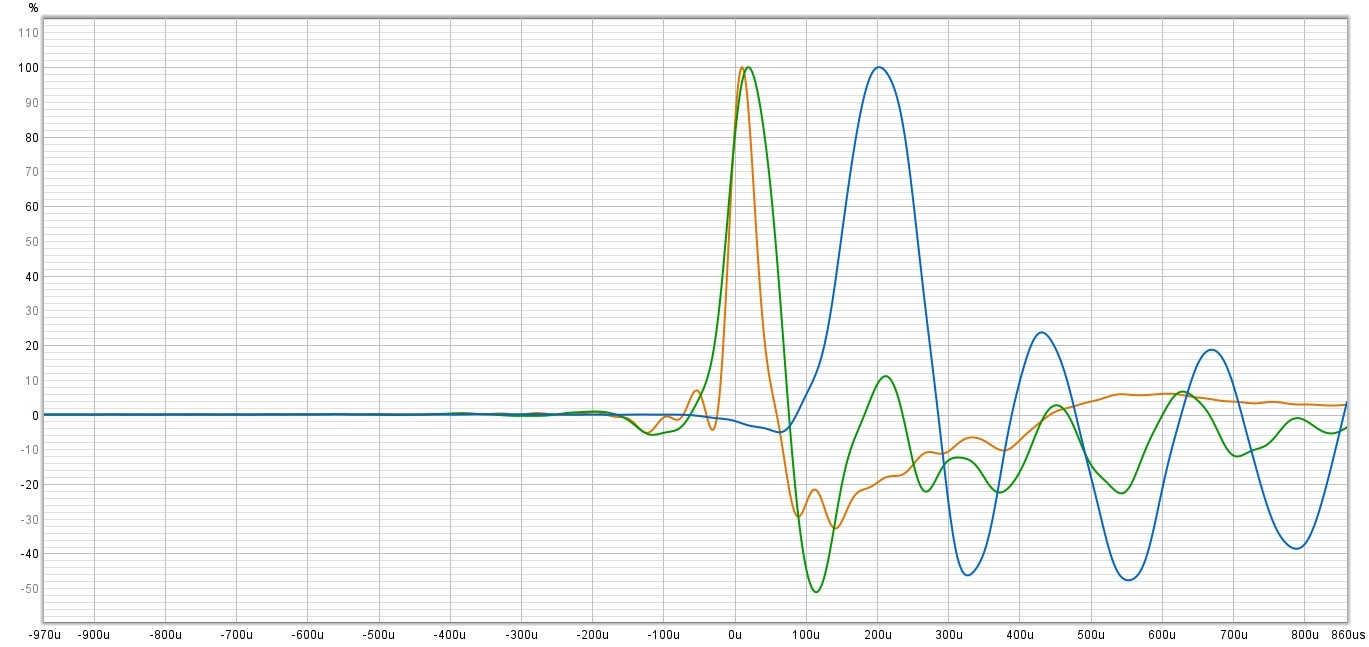Click the 100 label on the Y axis
This screenshot has width=1369, height=647.
[28, 68]
